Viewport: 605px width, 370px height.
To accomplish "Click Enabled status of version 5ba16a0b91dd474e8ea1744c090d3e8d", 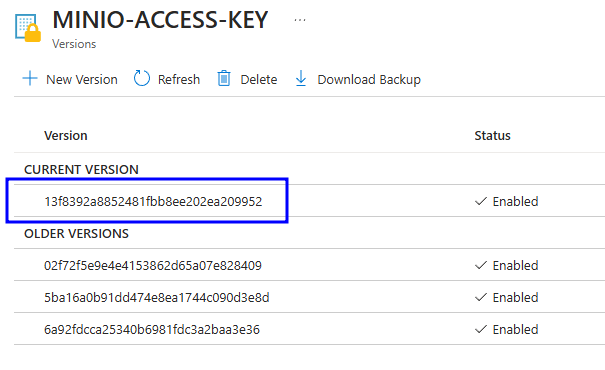I will tap(515, 297).
